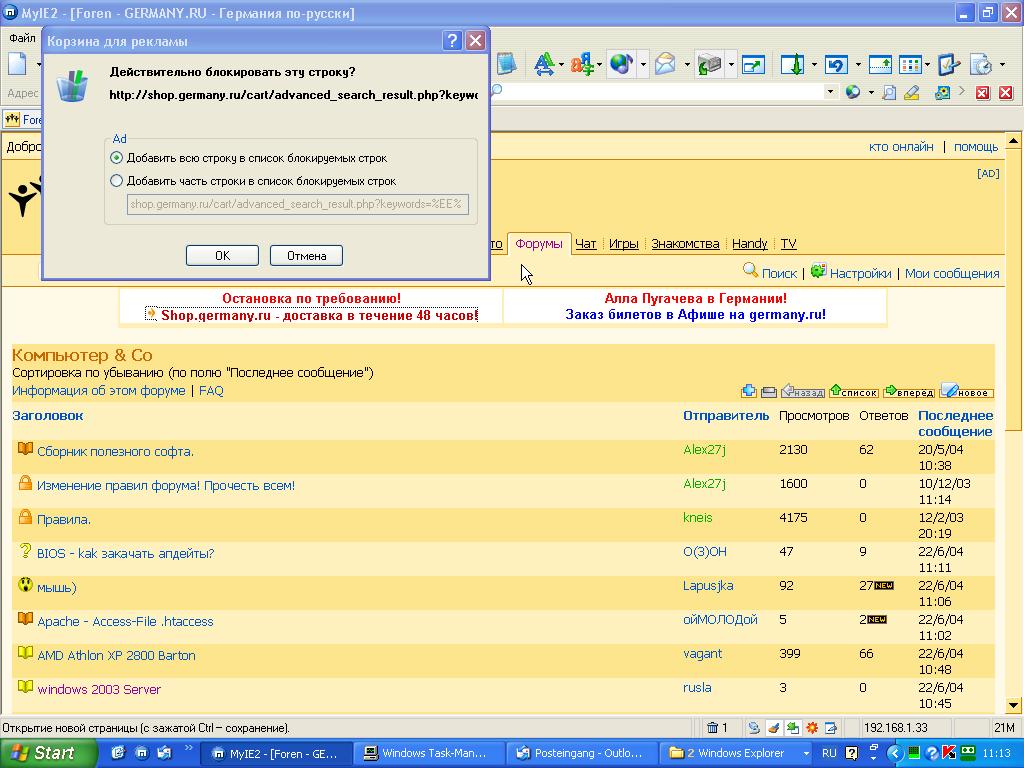Cancel the dialog with Отмена
1024x768 pixels.
click(306, 255)
